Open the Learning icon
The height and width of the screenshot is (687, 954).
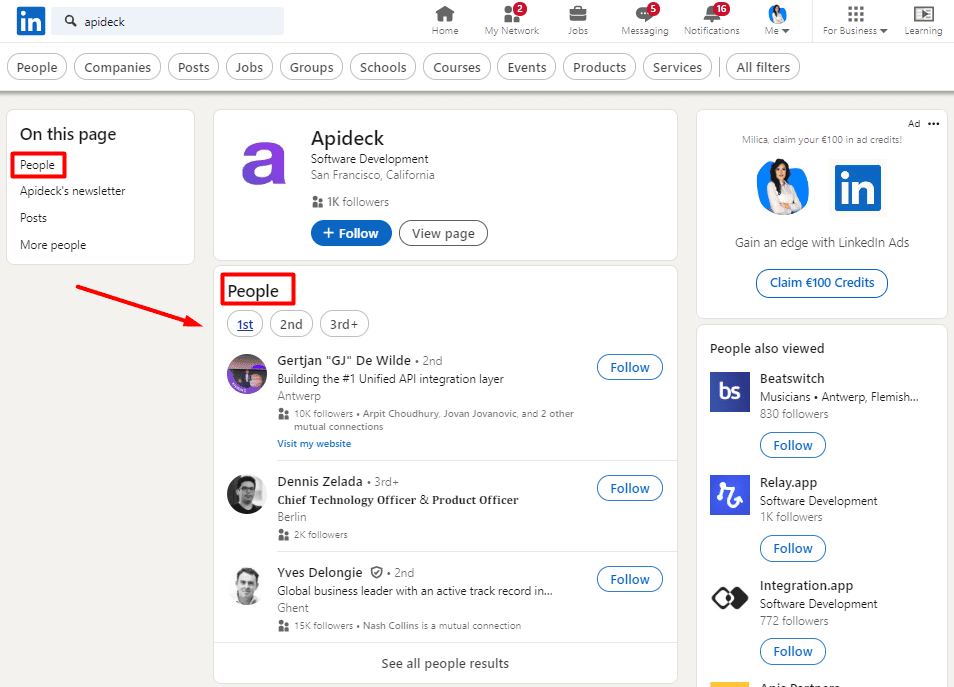point(923,13)
